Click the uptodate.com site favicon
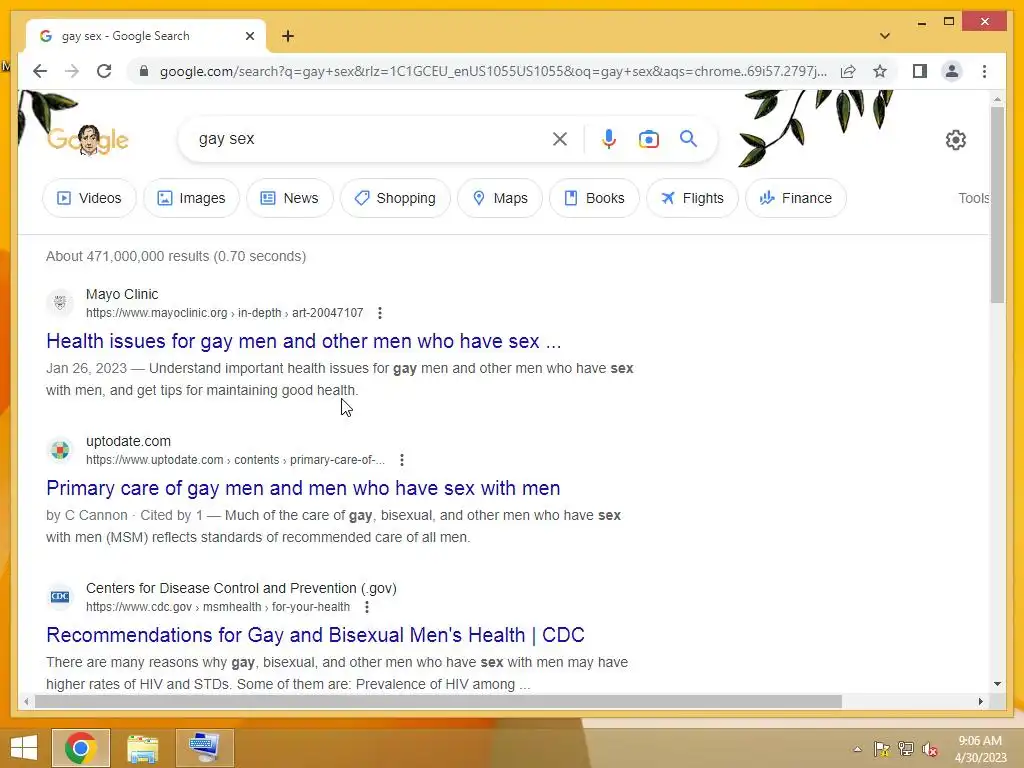1024x768 pixels. pyautogui.click(x=60, y=449)
